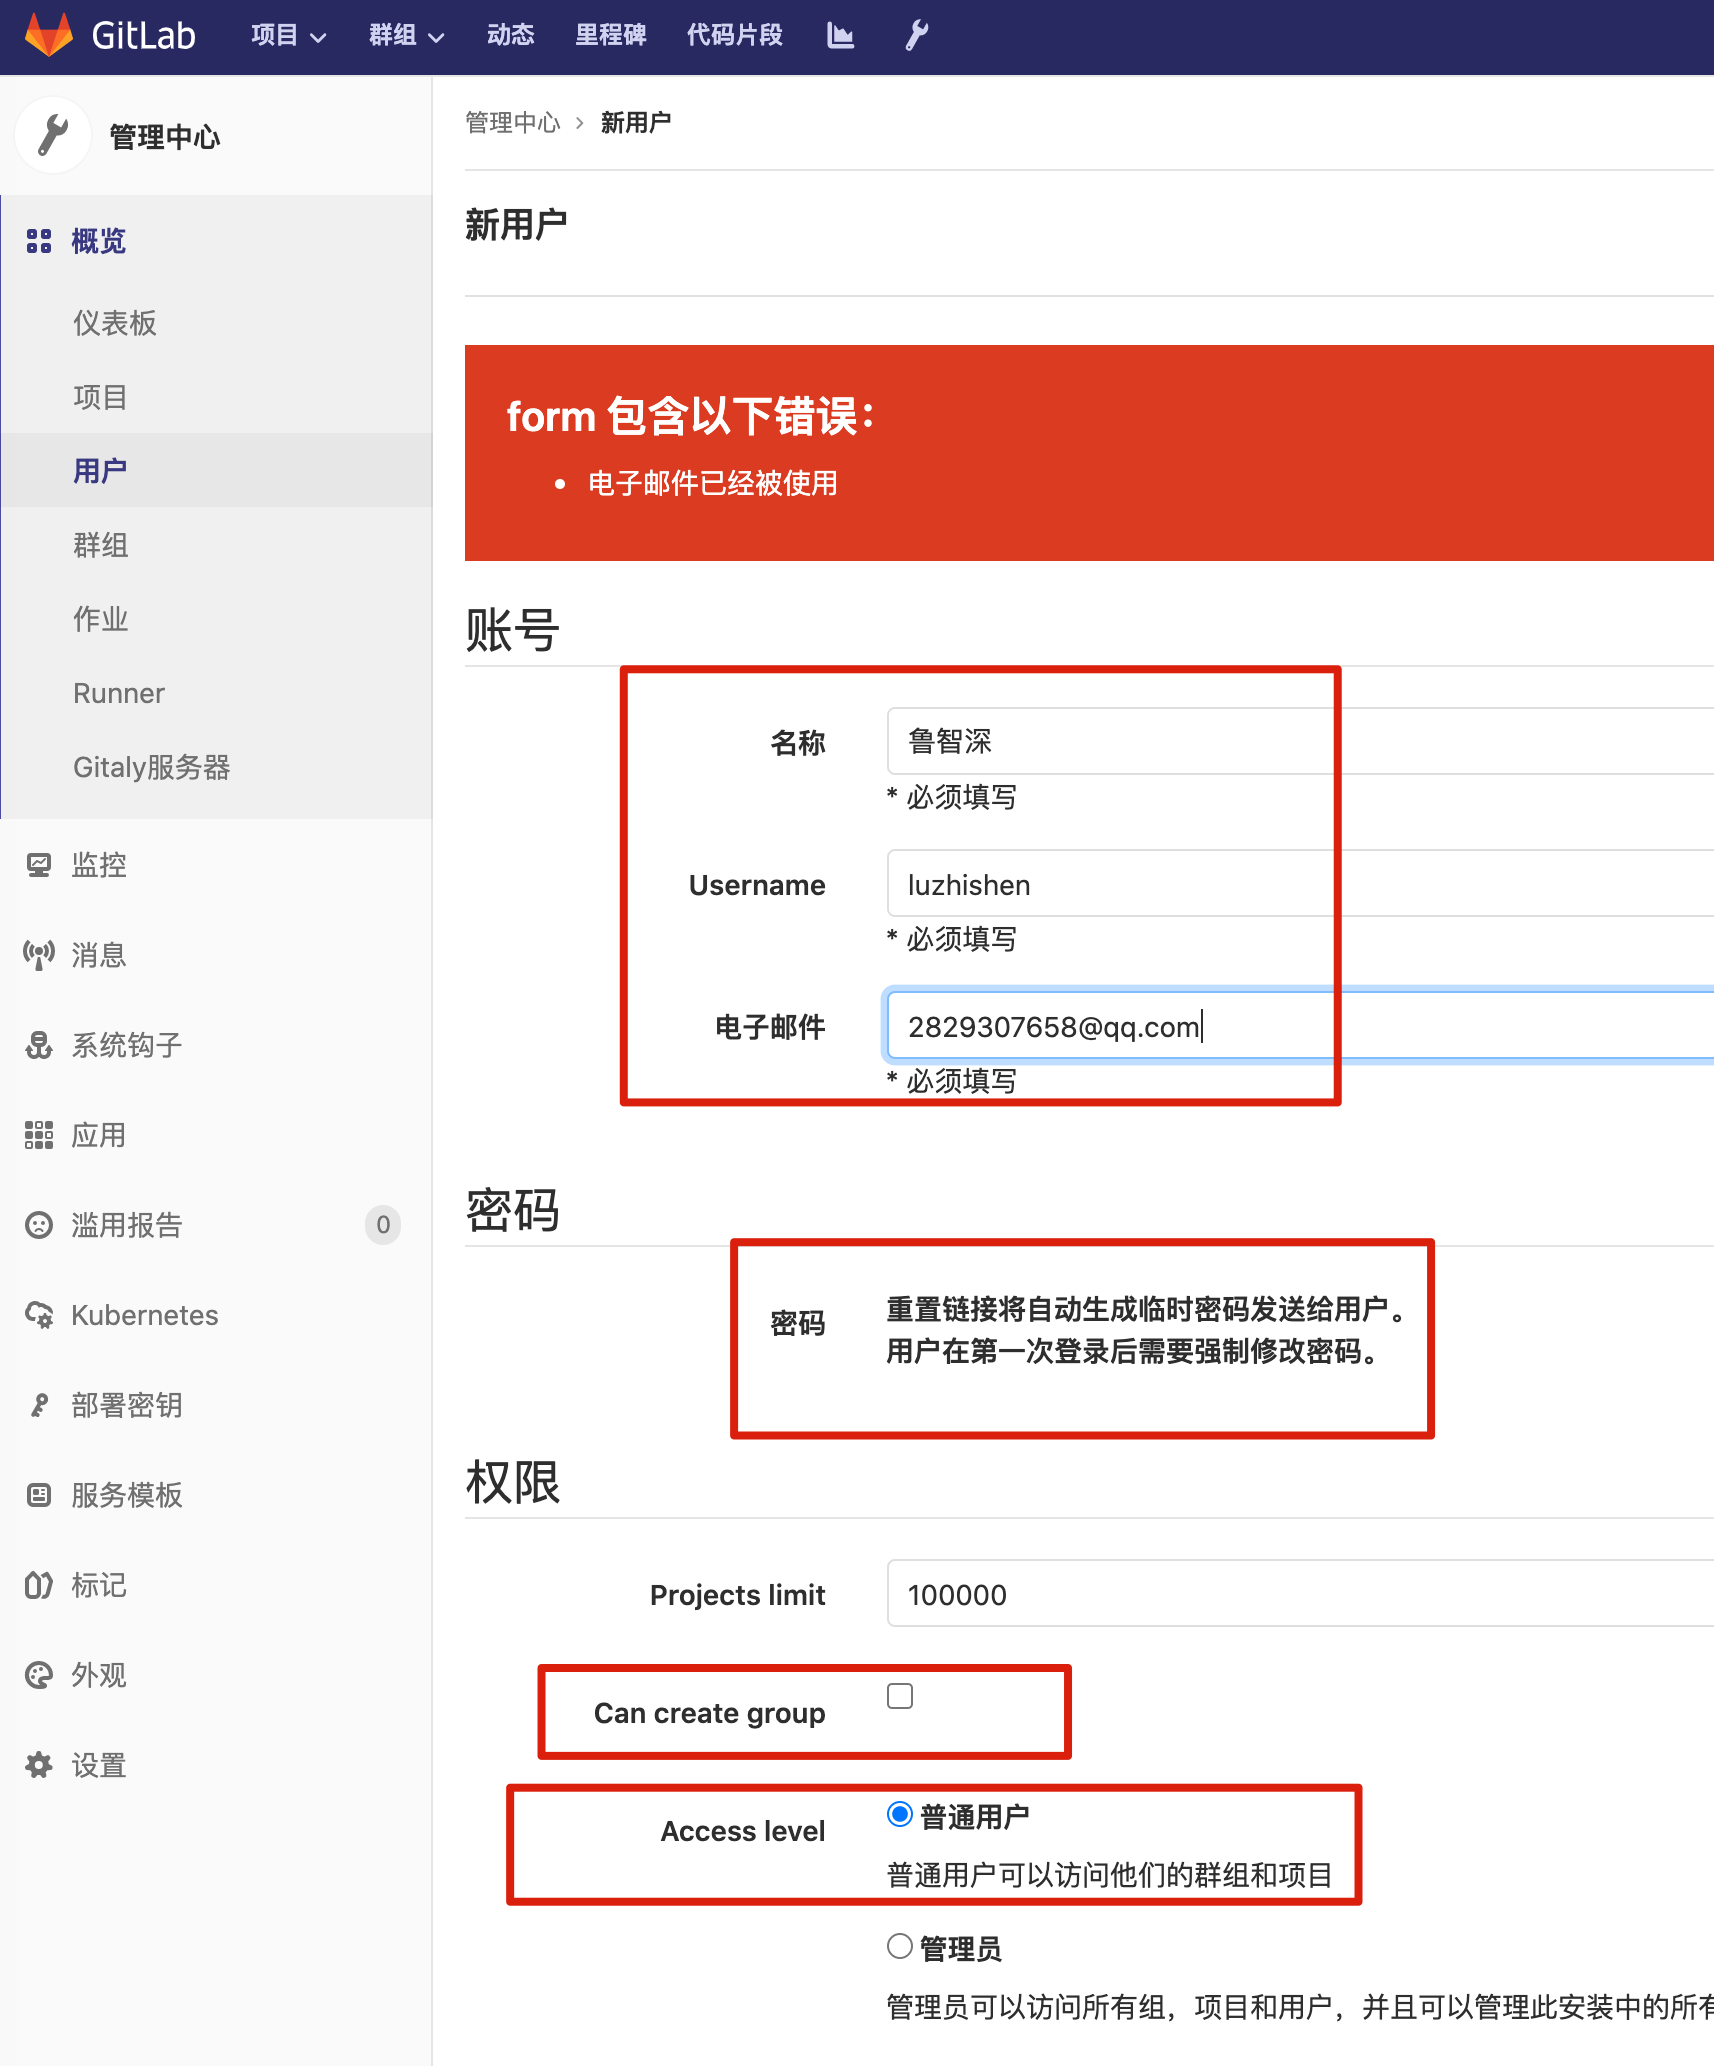The height and width of the screenshot is (2066, 1714).
Task: Click the 电子邮件已经被使用 error message
Action: tap(713, 484)
